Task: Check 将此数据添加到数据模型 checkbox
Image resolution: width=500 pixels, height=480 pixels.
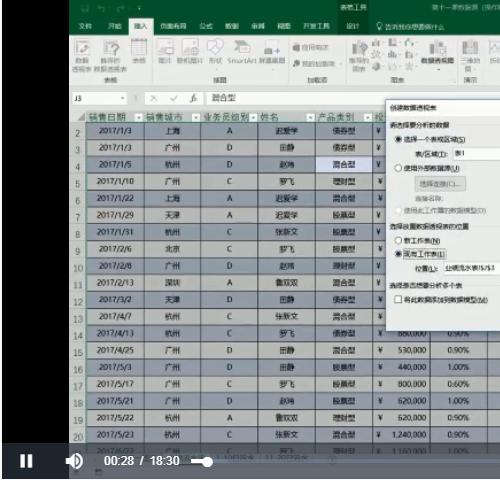Action: coord(398,299)
